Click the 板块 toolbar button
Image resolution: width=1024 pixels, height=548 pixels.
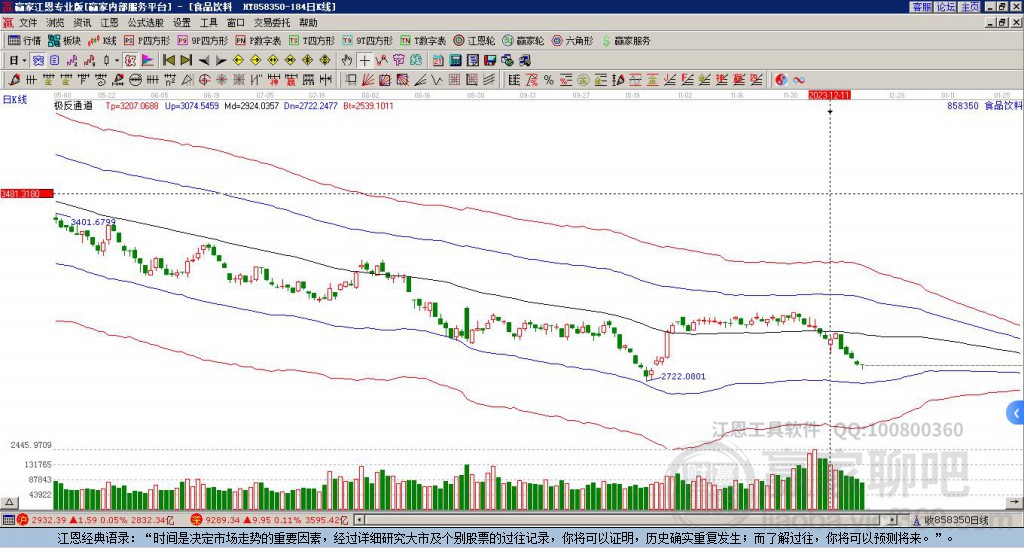click(65, 41)
